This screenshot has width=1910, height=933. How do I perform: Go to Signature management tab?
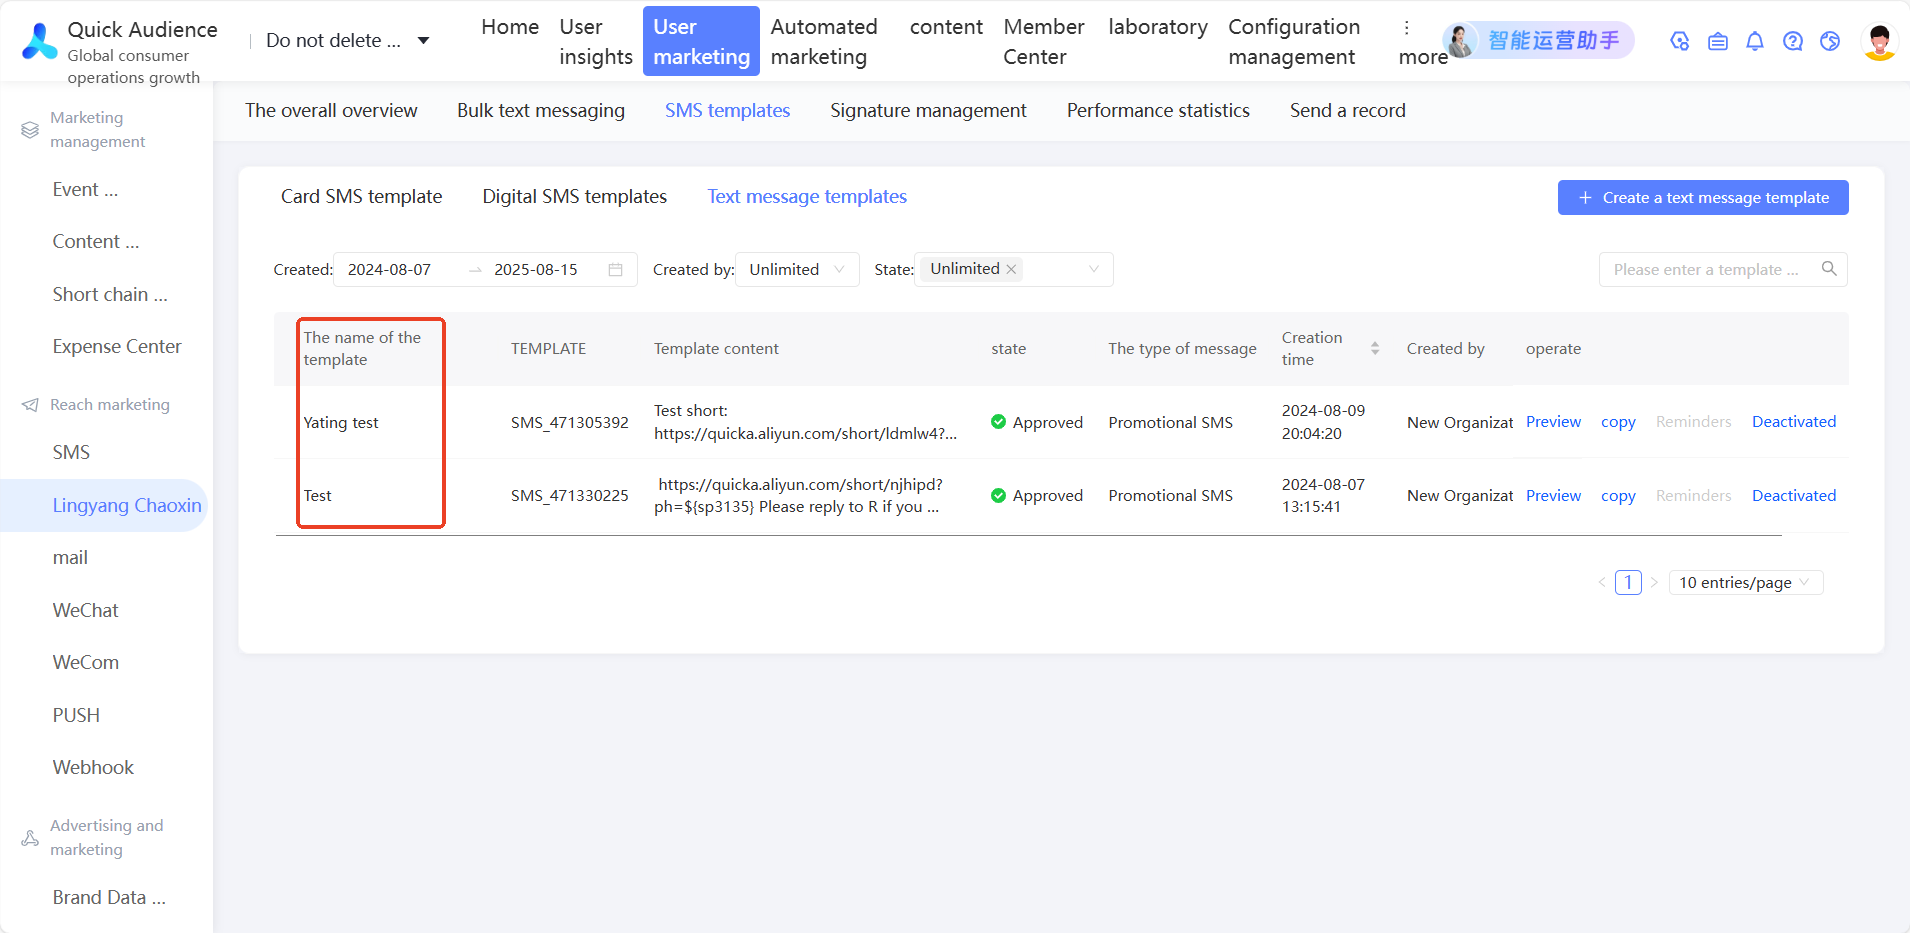coord(928,111)
